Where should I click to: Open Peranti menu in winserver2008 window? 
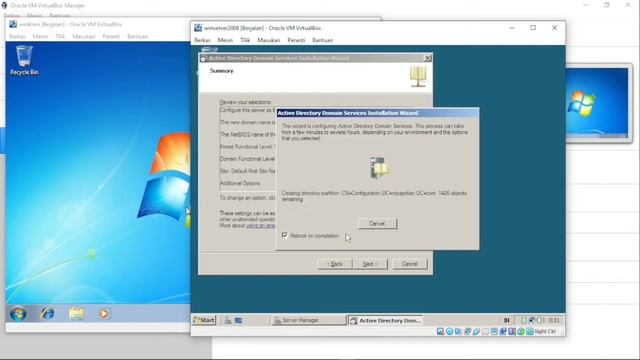coord(296,40)
